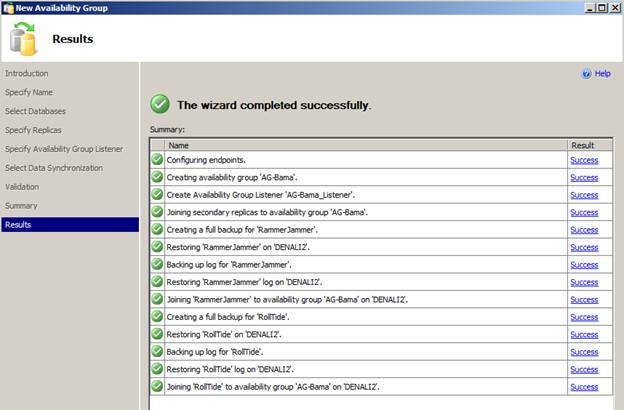Select the "Creating availability group 'AG-Bama'." text
This screenshot has width=624, height=410.
pos(232,178)
